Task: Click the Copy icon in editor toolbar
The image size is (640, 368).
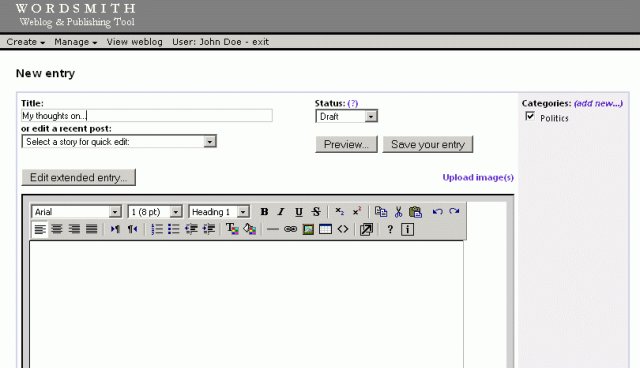Action: [x=381, y=212]
